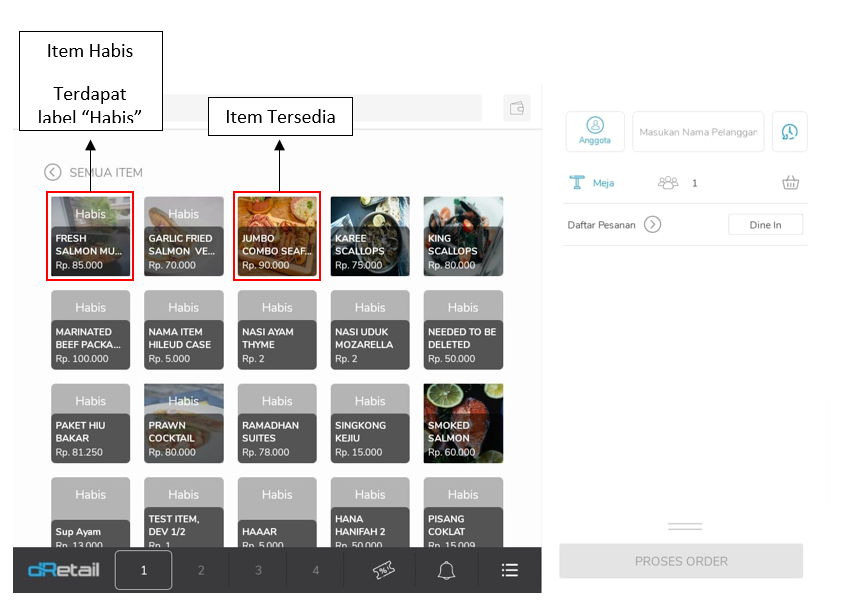Viewport: 861px width, 606px height.
Task: Select the Jumbo Combo Seafood item
Action: [277, 236]
